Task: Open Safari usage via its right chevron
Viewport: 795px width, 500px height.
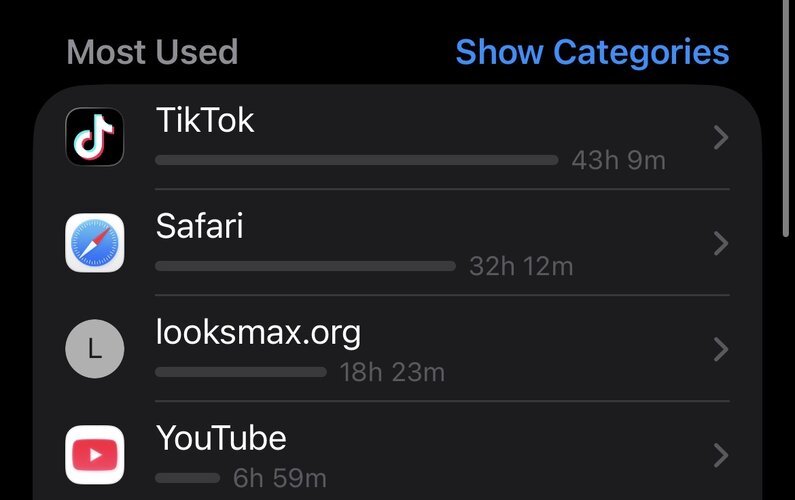Action: [720, 243]
